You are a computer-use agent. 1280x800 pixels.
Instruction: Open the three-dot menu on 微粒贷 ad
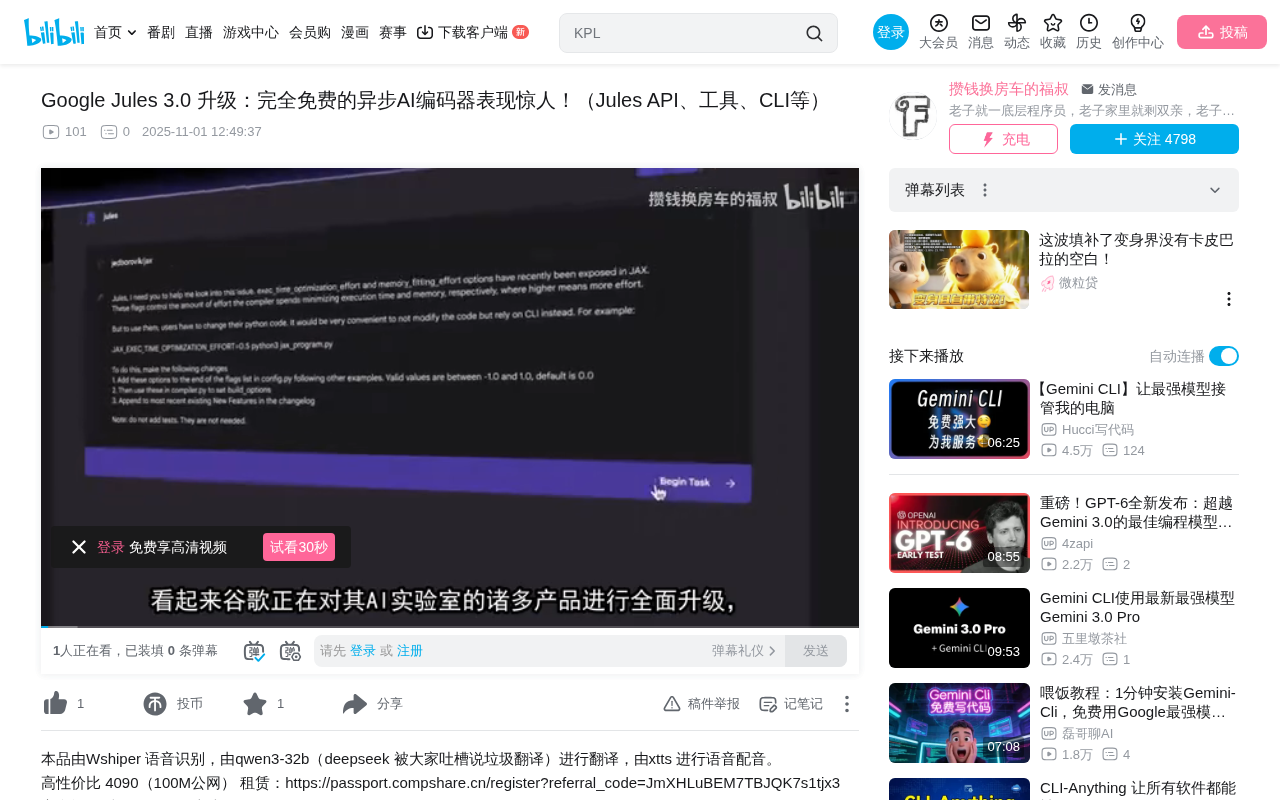pyautogui.click(x=1229, y=299)
